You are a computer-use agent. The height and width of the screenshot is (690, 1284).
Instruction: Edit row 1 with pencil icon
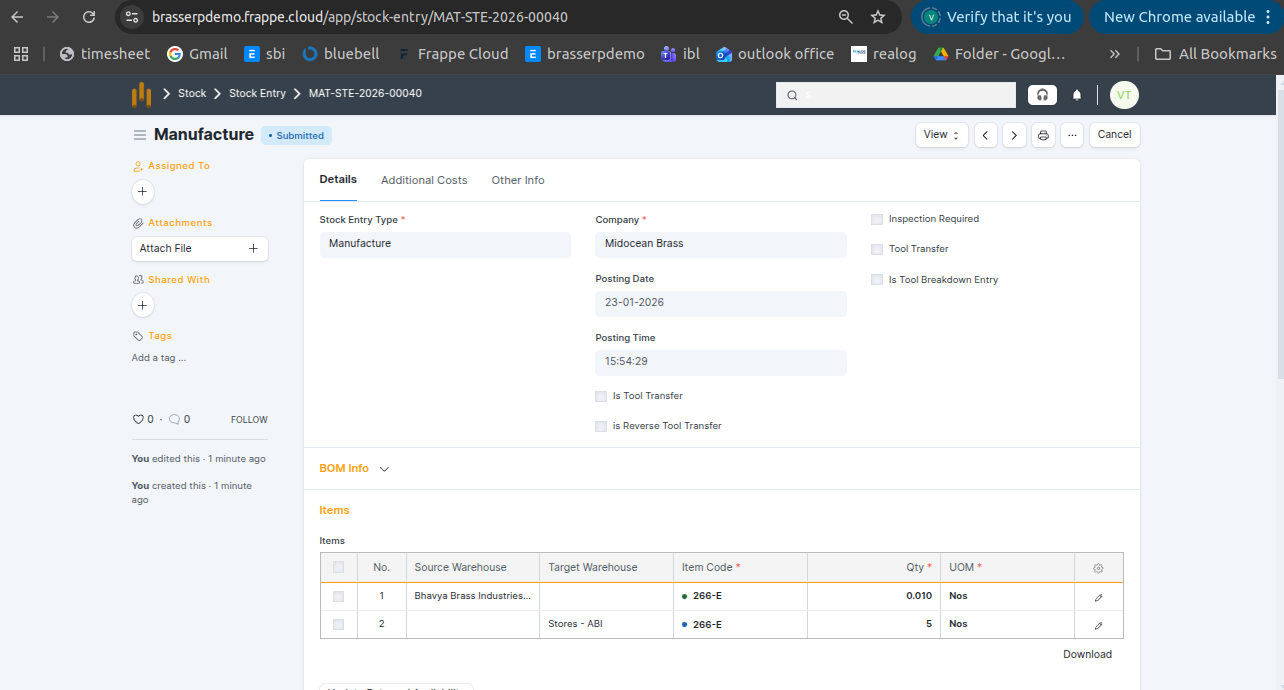1098,597
